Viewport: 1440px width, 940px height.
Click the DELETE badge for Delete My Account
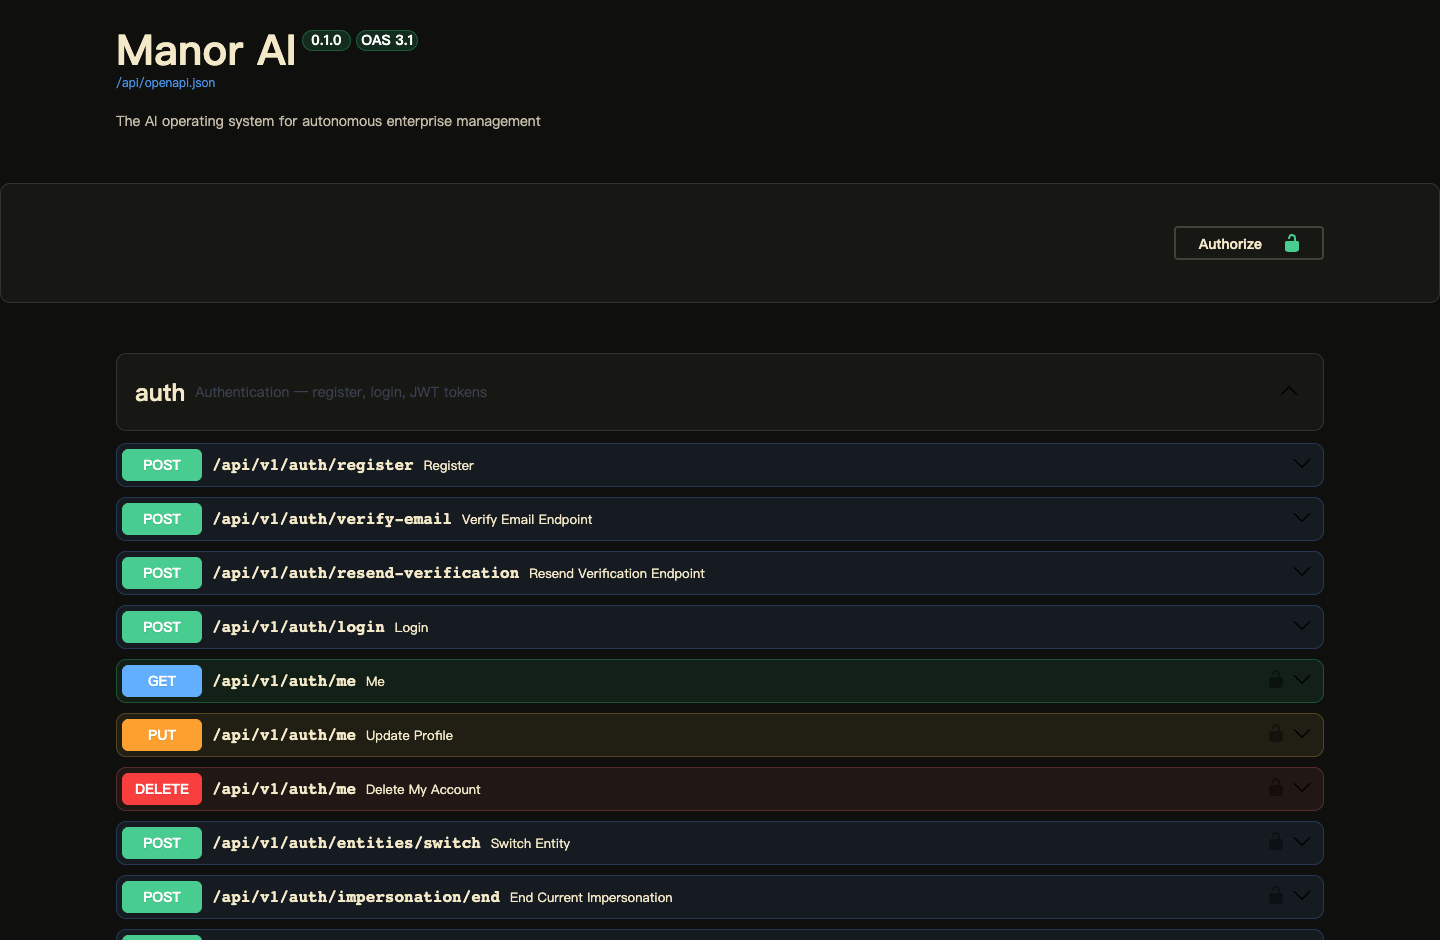[162, 789]
